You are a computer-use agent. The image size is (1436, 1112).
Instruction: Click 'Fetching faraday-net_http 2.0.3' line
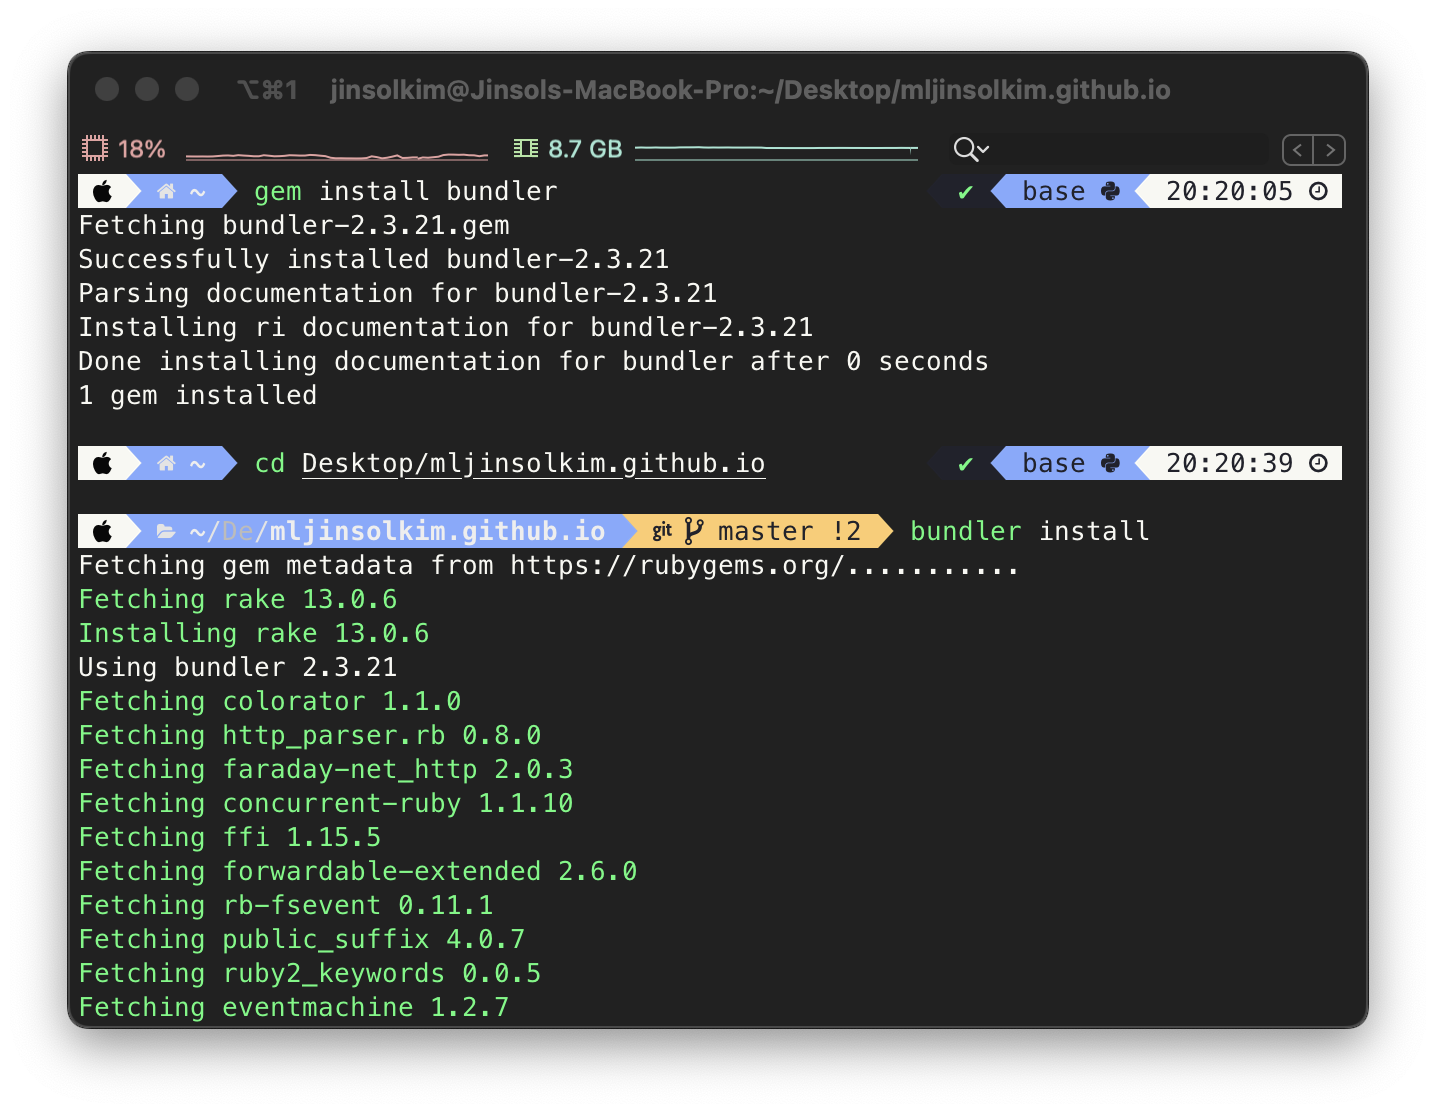[x=326, y=770]
